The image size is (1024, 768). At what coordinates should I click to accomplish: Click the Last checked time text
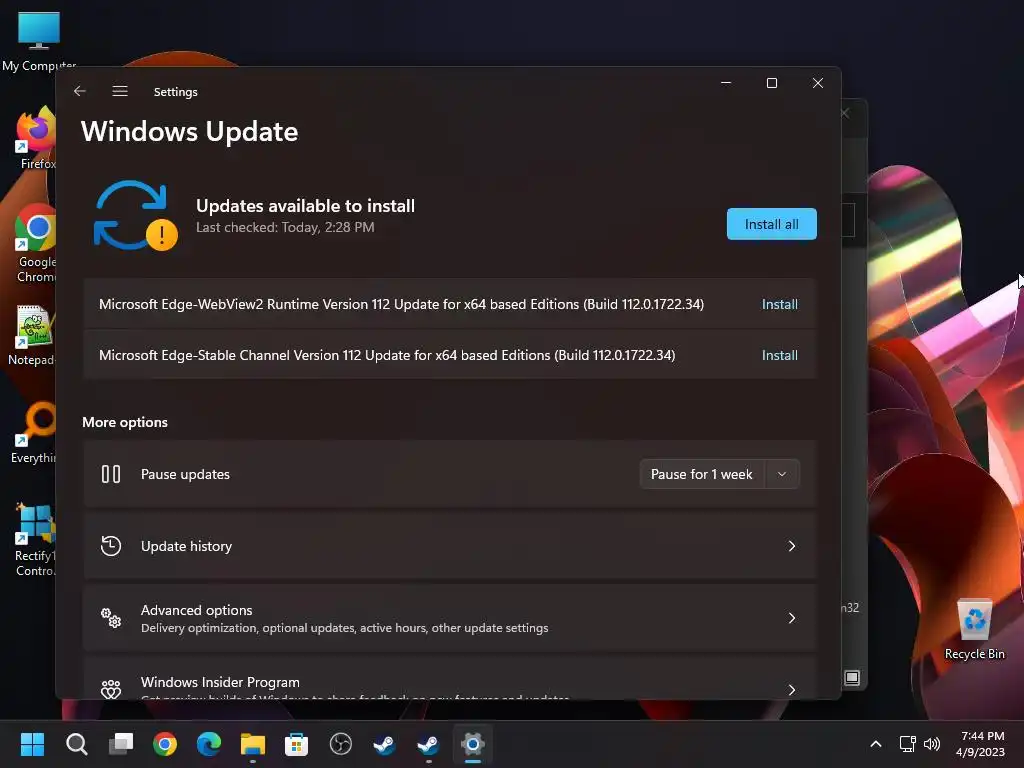click(x=285, y=227)
